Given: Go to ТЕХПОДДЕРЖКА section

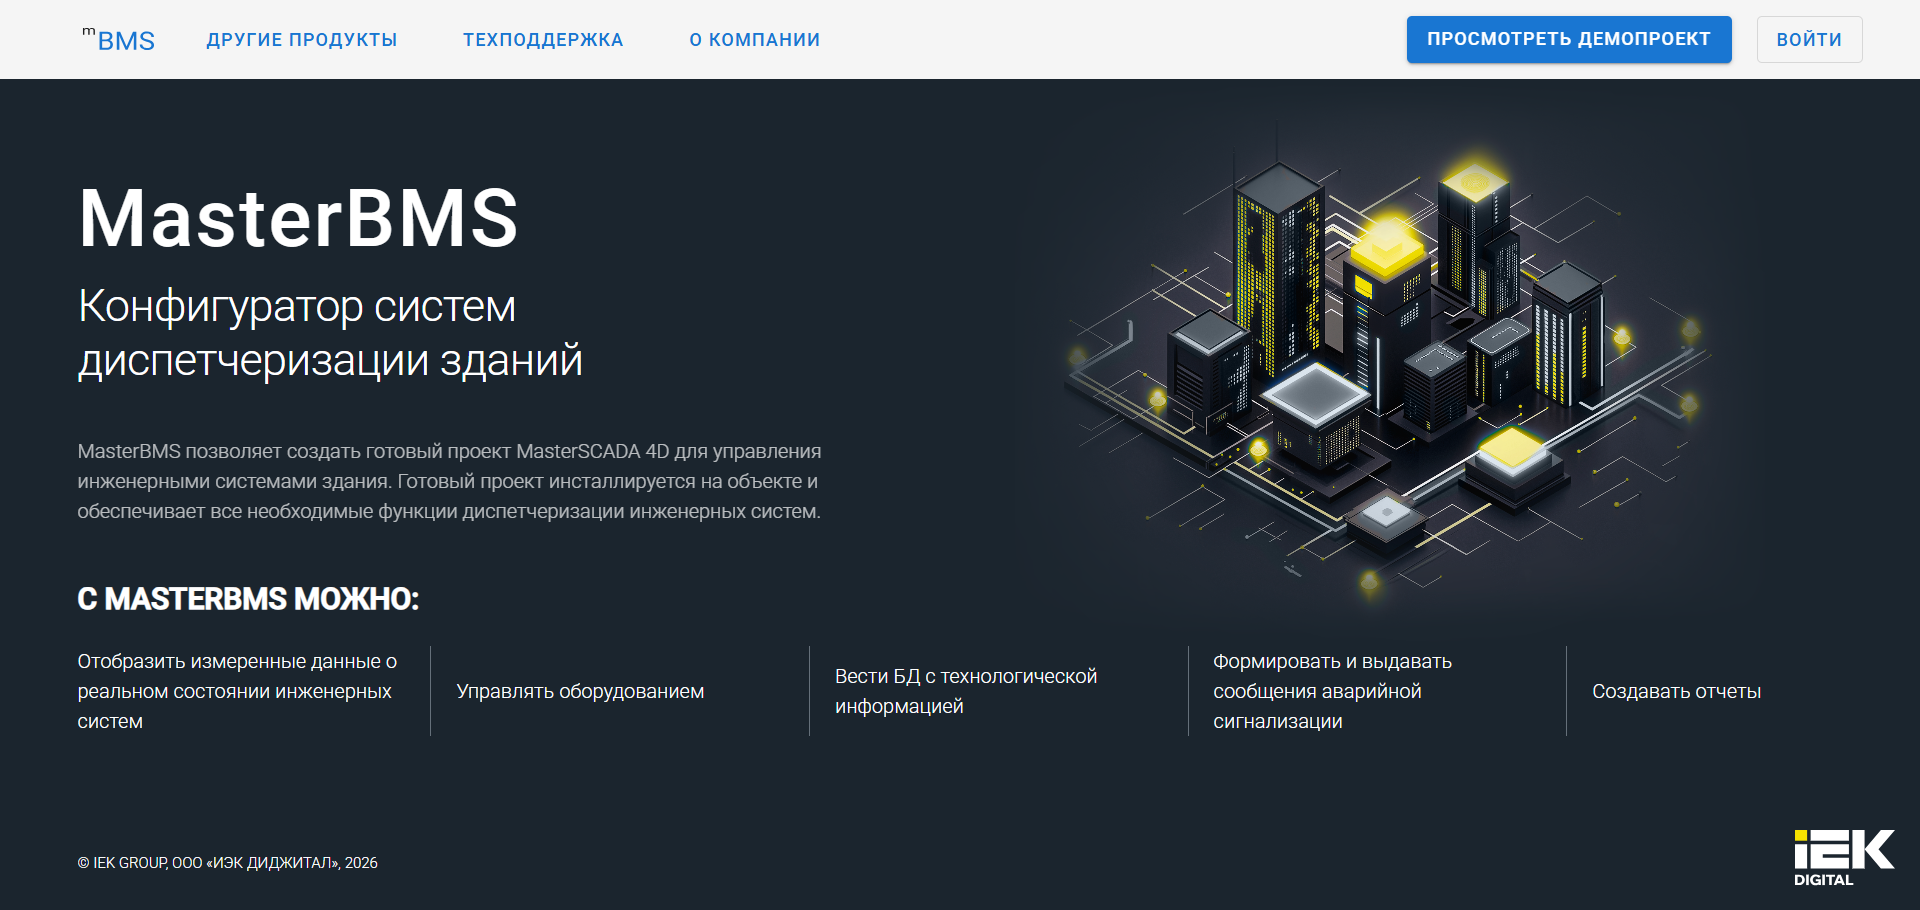Looking at the screenshot, I should coord(543,40).
